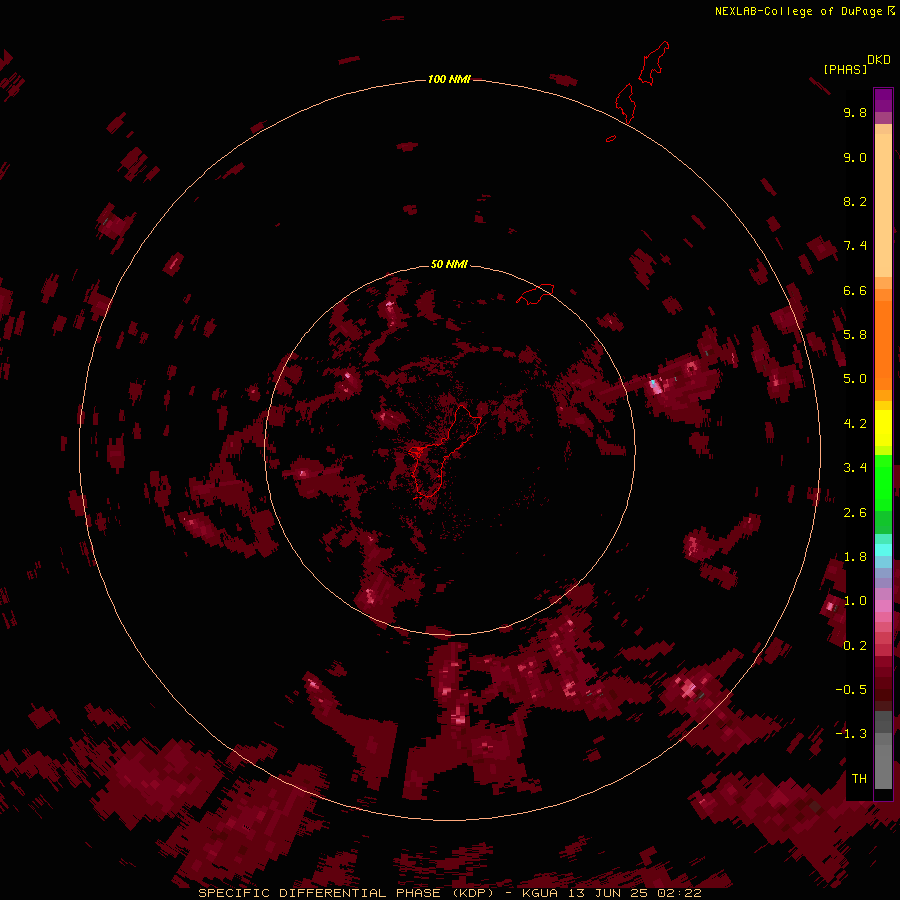Click the 9.0 value on the scale

[855, 157]
